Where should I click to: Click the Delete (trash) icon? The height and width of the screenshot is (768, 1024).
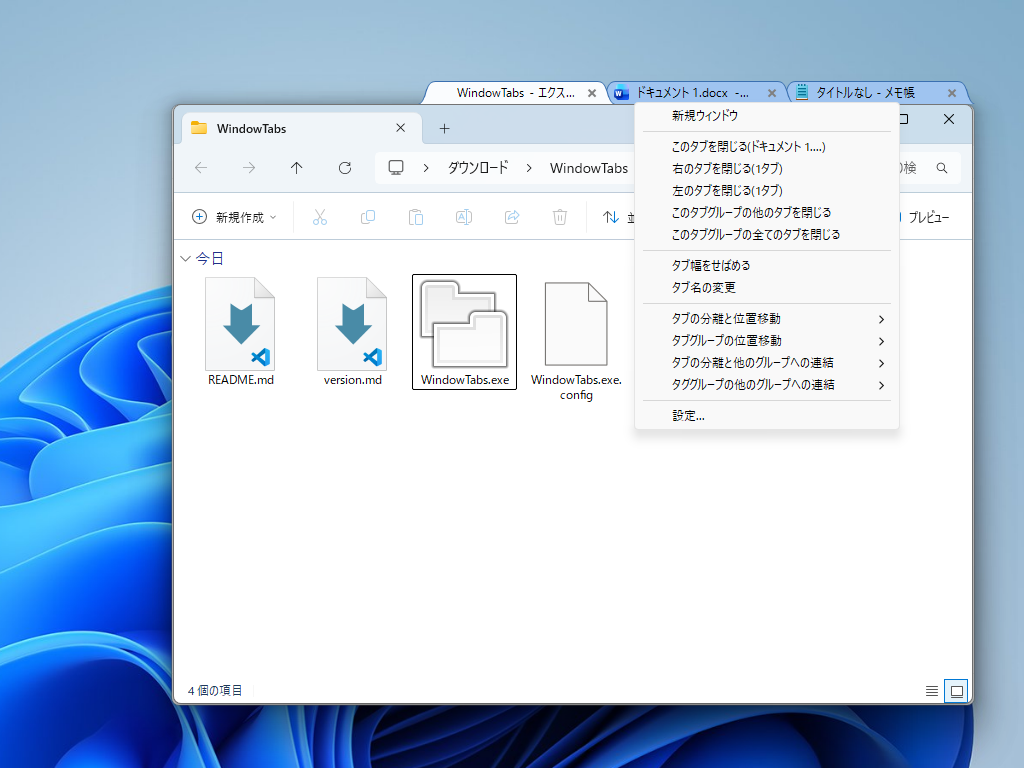click(559, 216)
